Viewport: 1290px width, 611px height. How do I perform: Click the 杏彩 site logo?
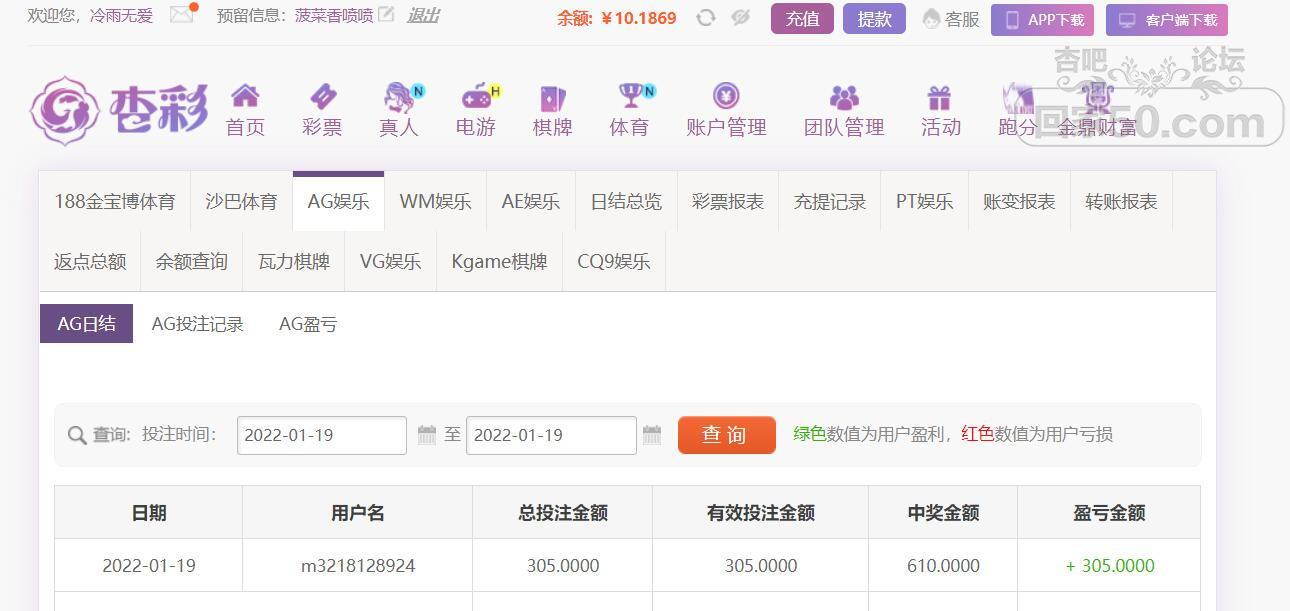point(119,109)
